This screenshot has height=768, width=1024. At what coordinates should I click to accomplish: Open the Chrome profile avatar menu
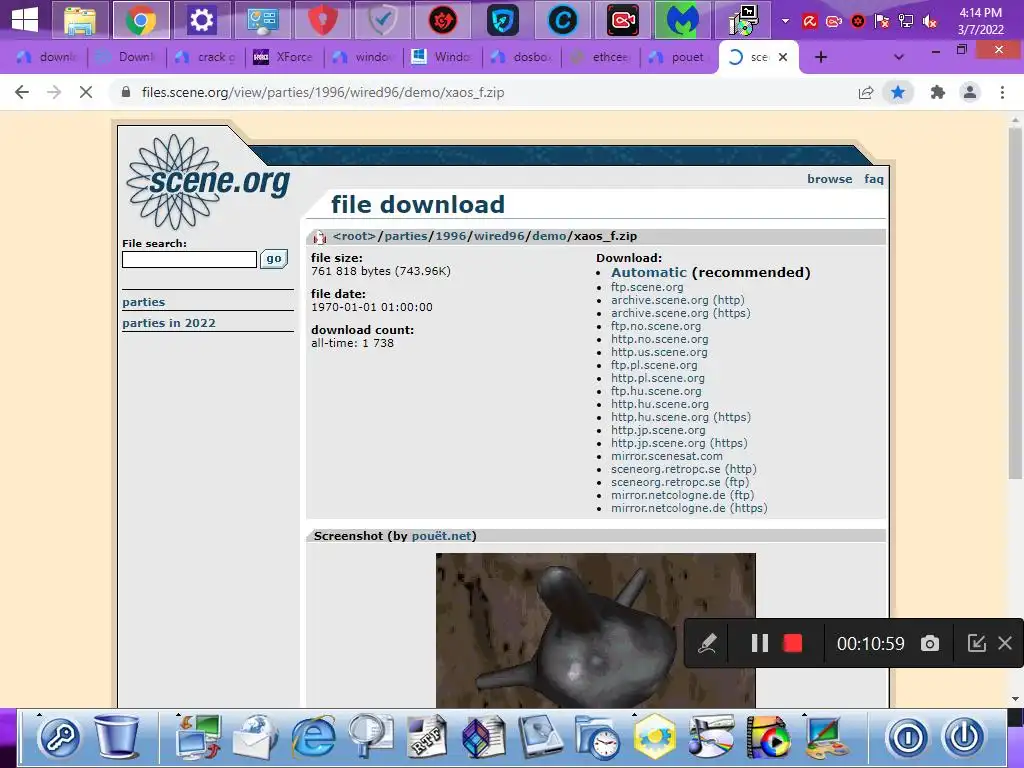970,92
